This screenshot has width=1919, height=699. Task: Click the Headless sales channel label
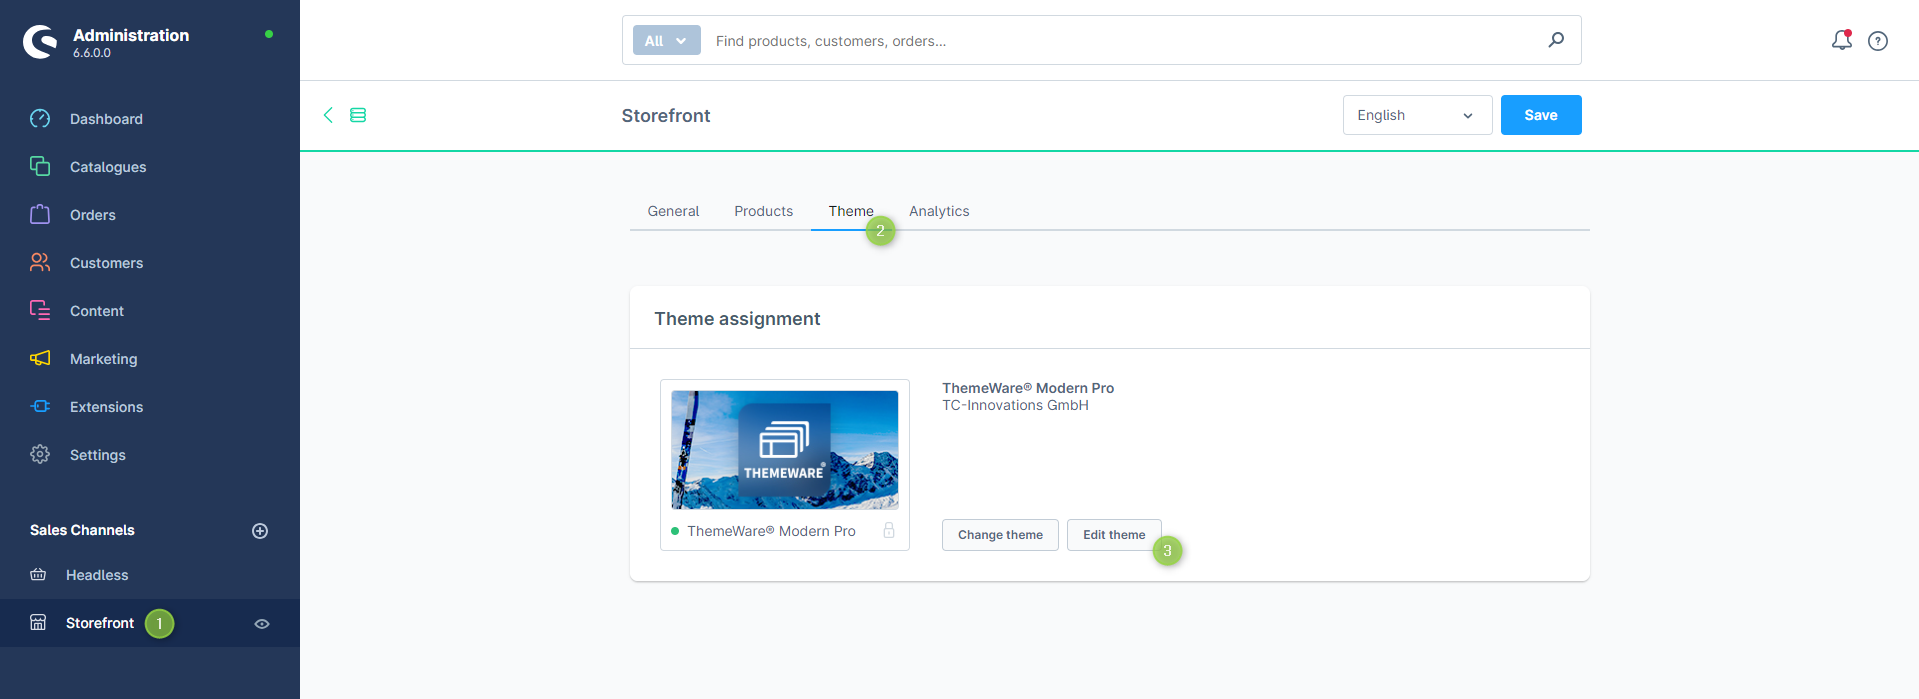click(x=97, y=575)
